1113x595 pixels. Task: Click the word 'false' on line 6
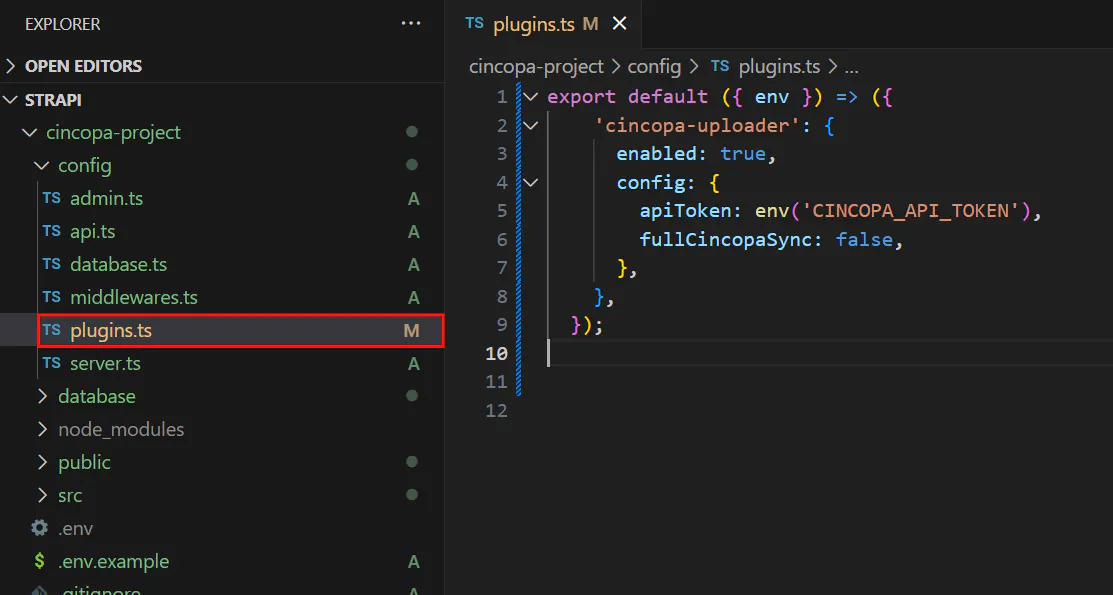coord(864,239)
